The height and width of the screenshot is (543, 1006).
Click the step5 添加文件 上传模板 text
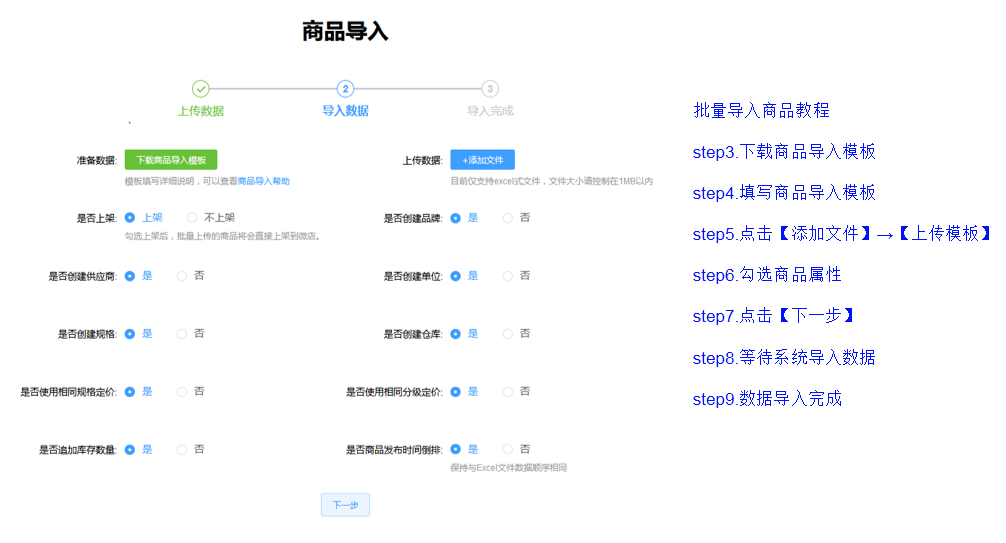pyautogui.click(x=842, y=234)
